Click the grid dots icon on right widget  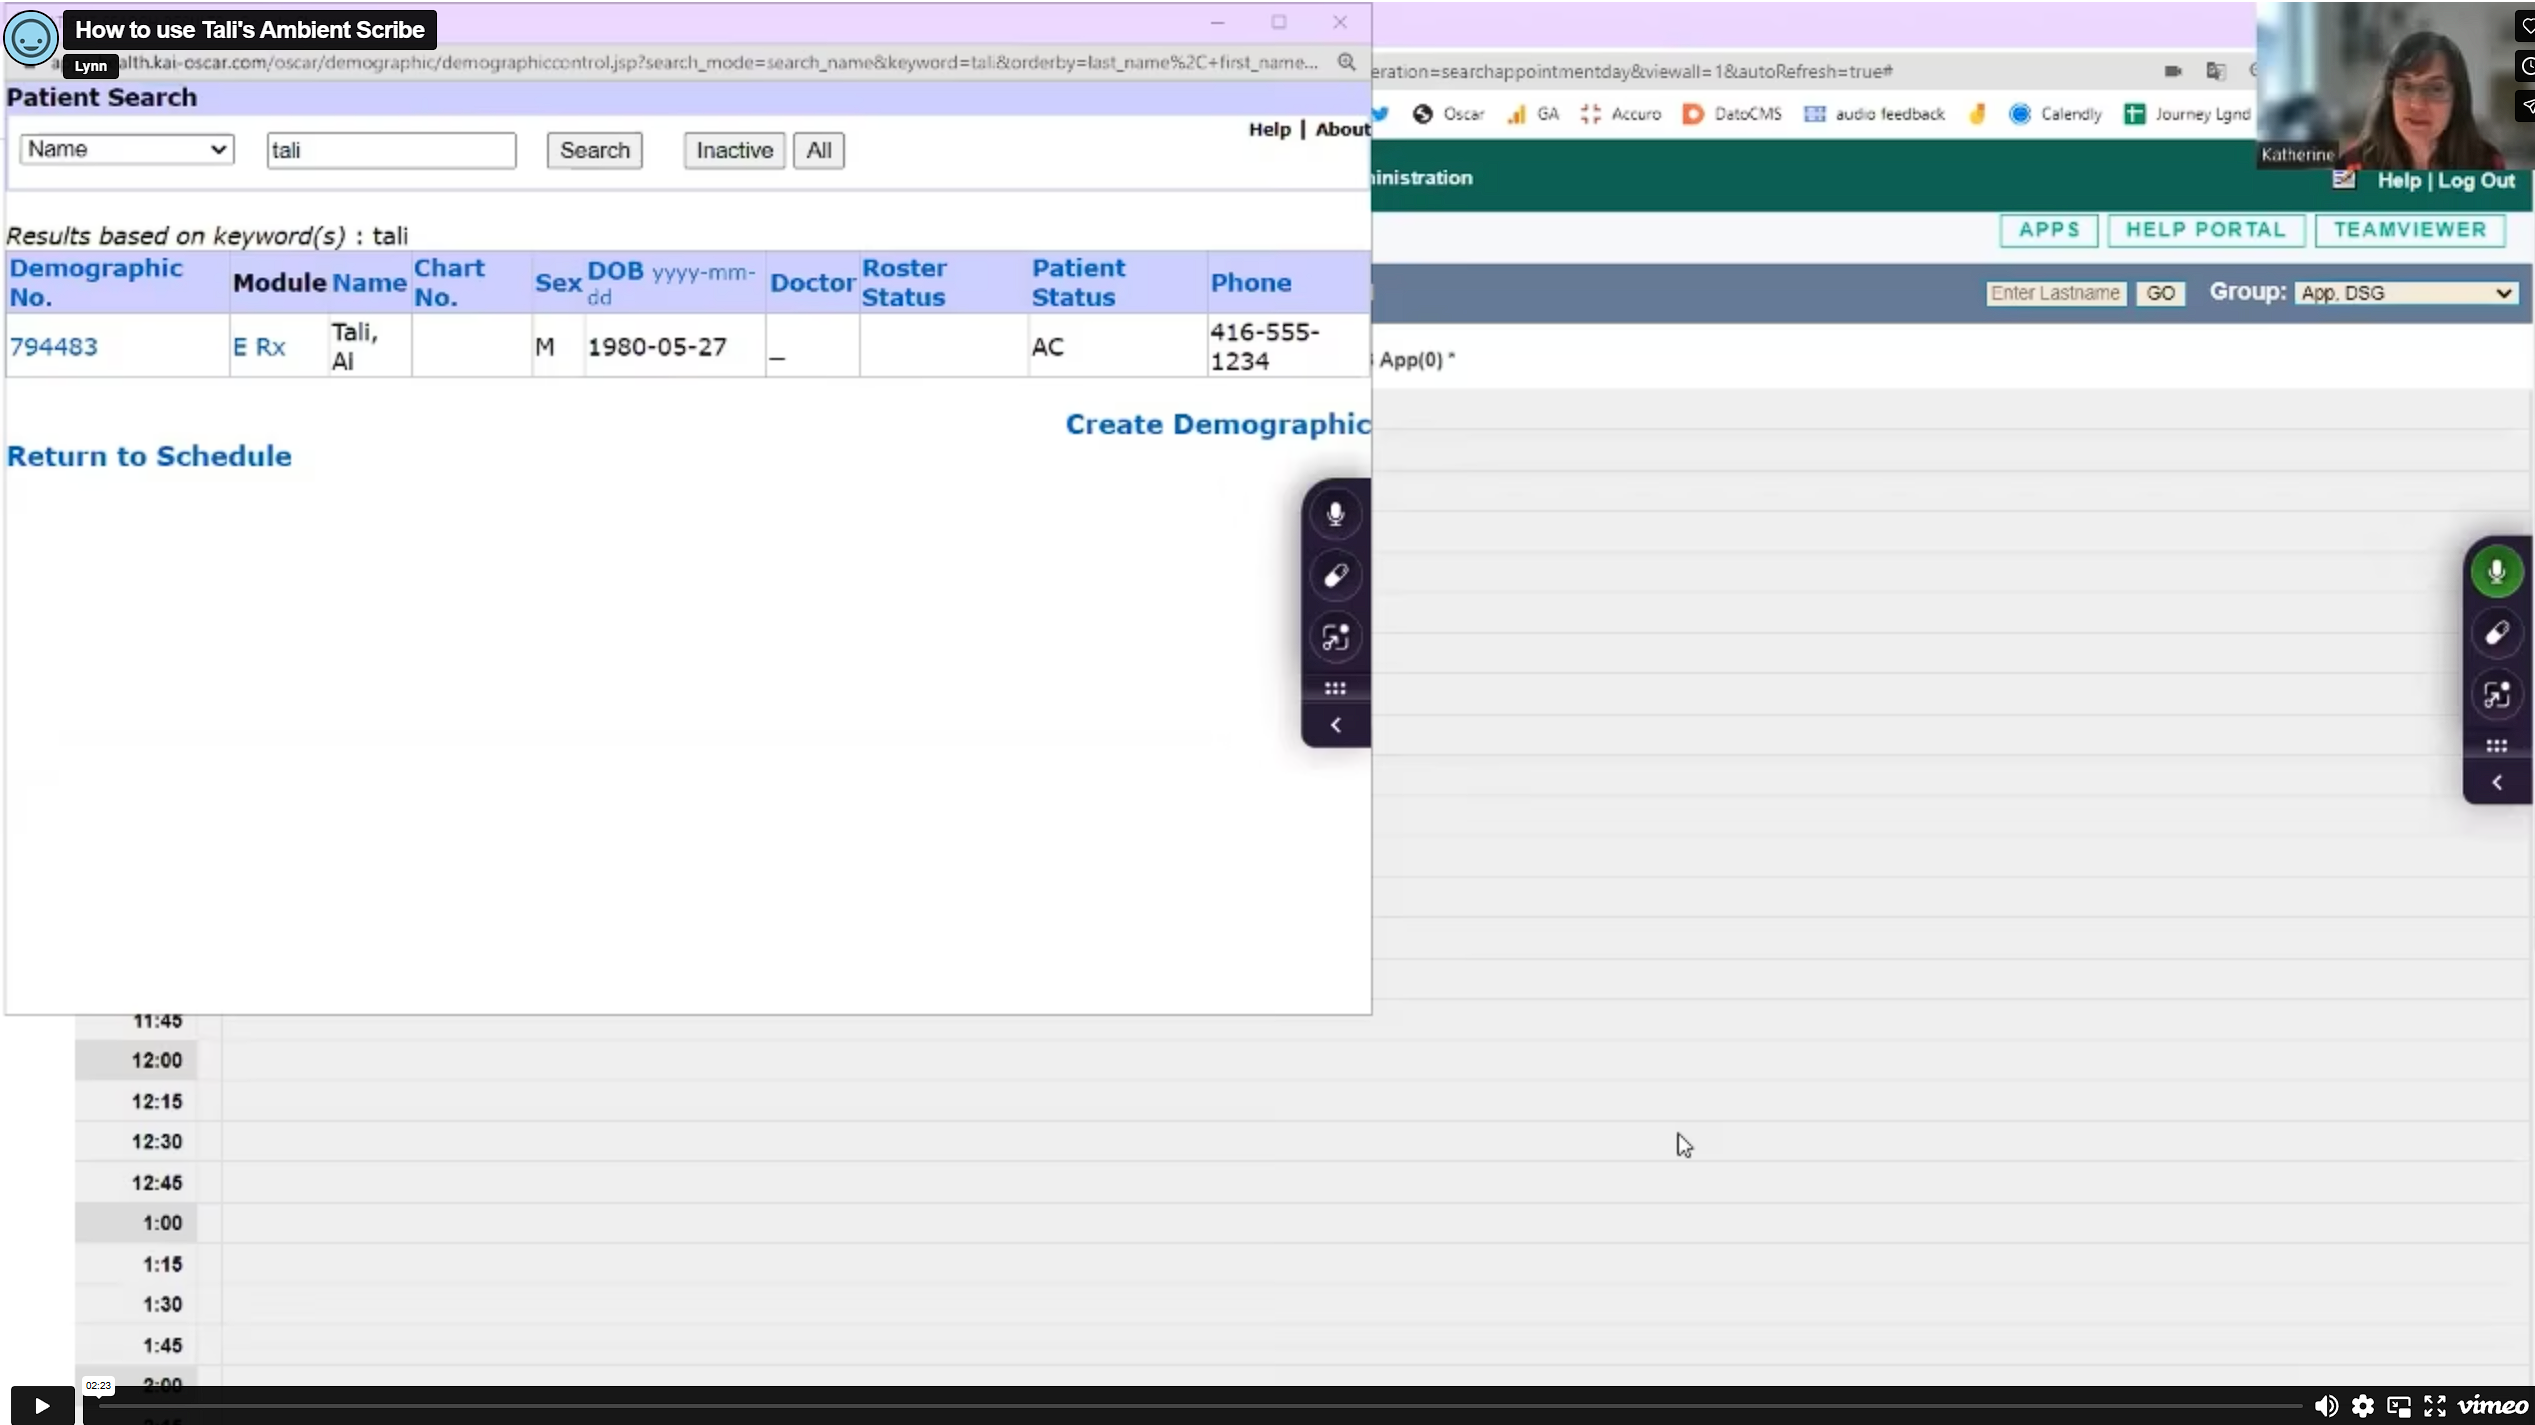2496,746
